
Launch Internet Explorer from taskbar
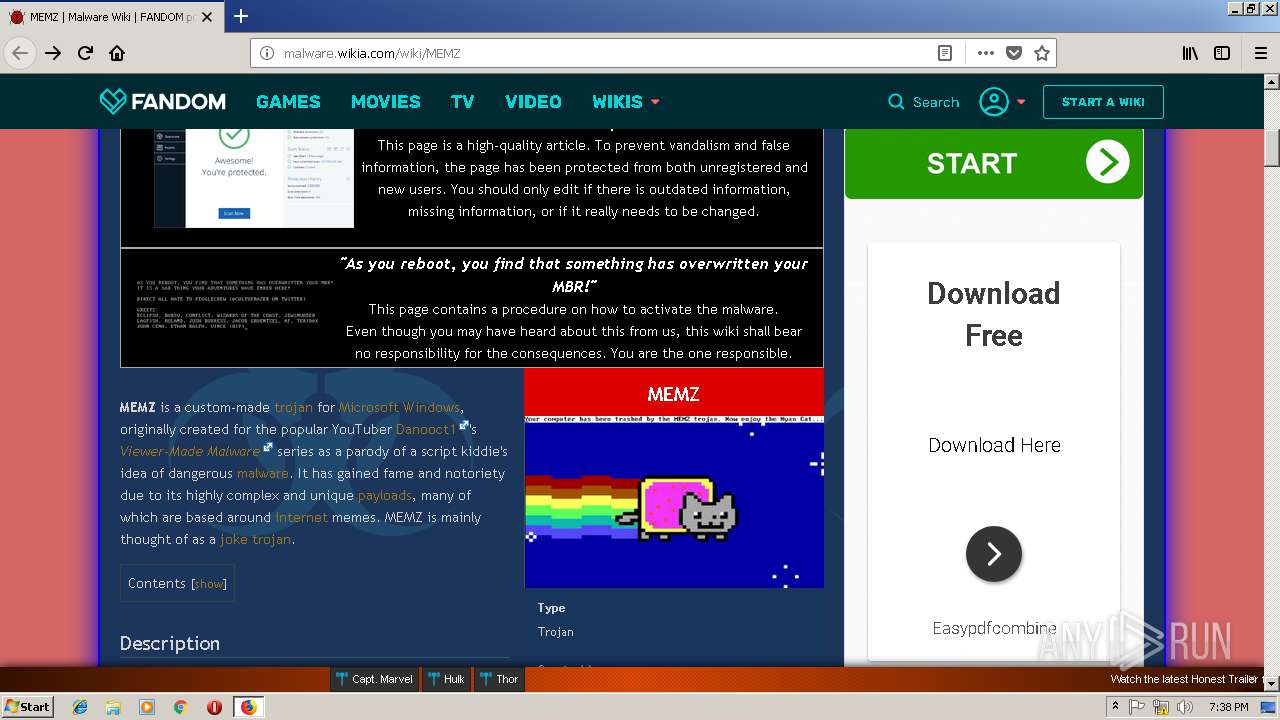pyautogui.click(x=80, y=707)
